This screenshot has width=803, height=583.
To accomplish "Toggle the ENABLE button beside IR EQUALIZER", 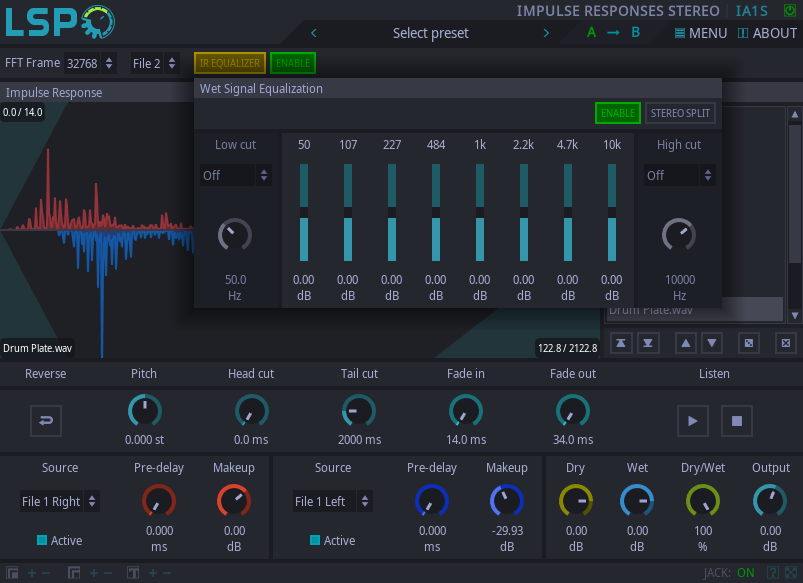I will pos(293,63).
